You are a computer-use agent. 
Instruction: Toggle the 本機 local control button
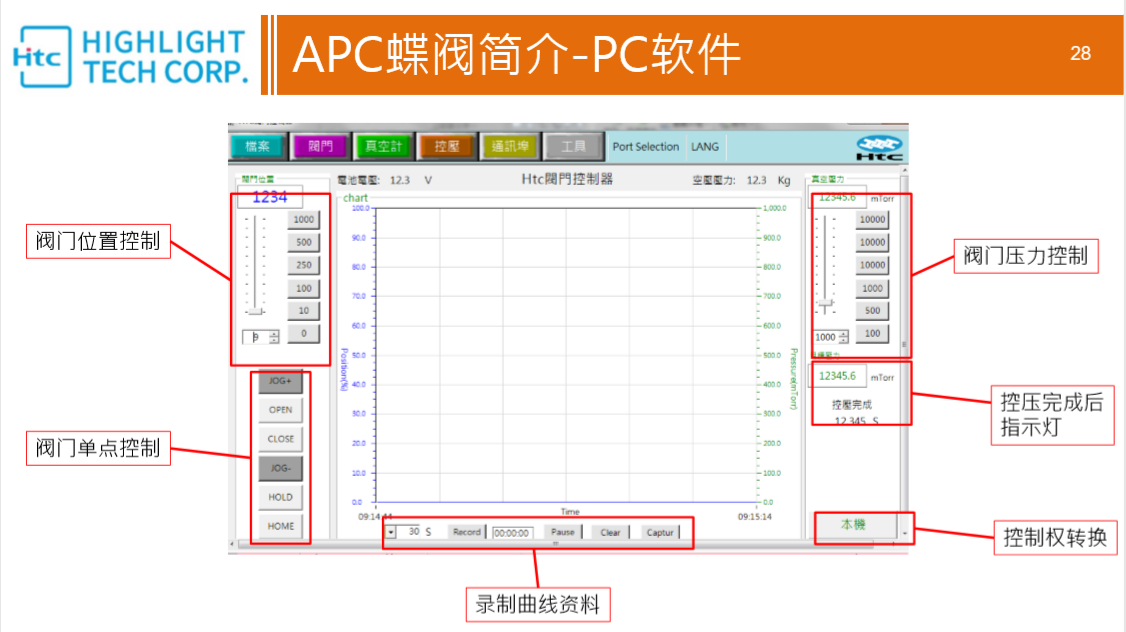point(852,525)
